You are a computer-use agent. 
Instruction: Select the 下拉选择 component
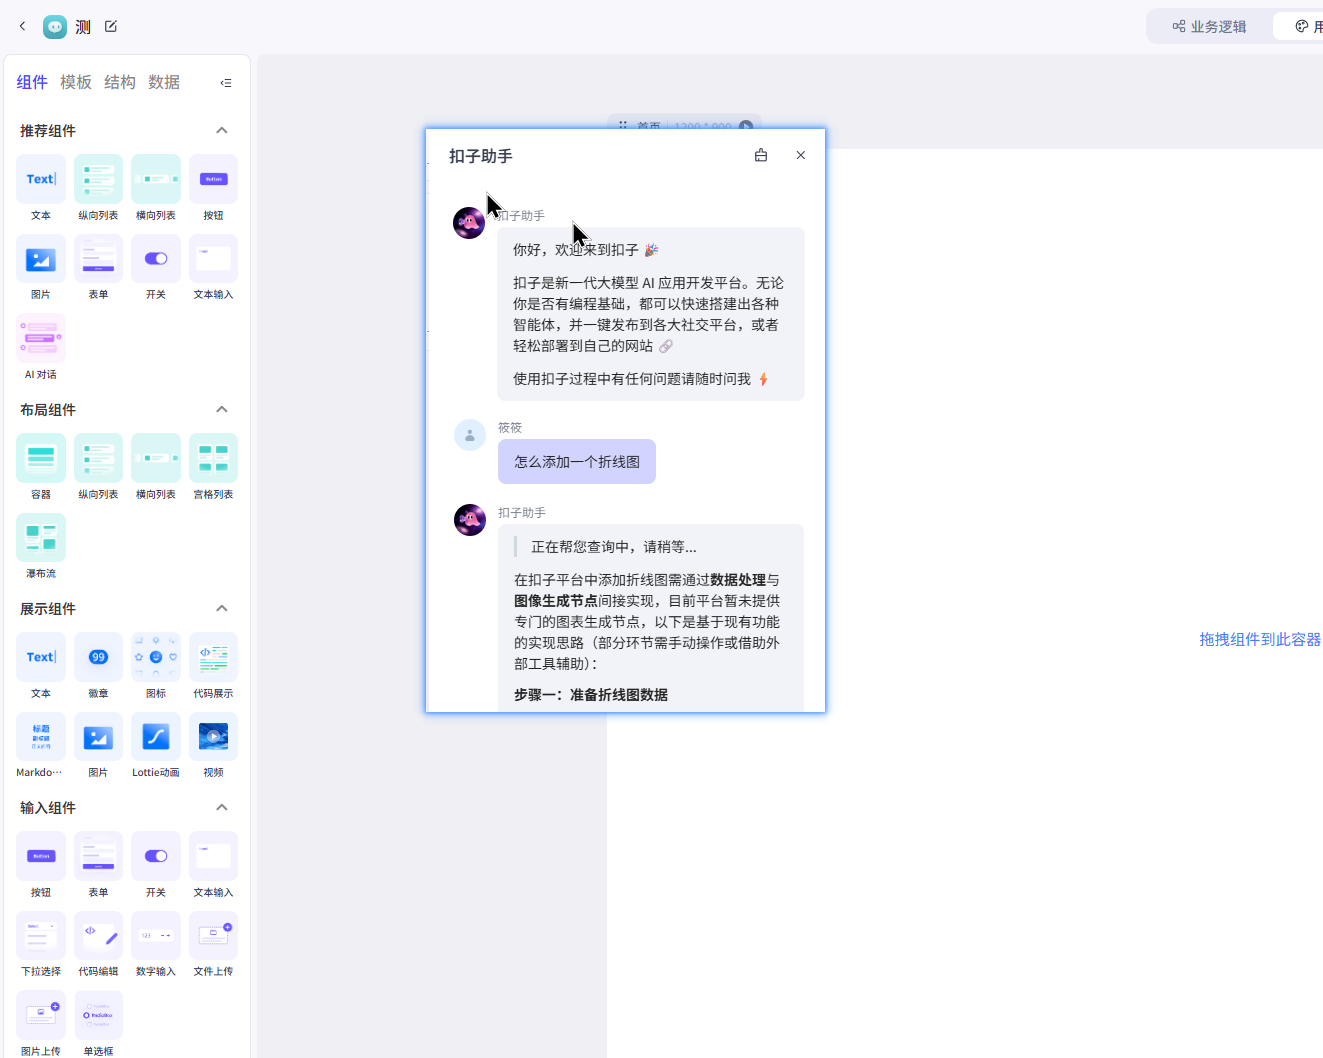[41, 944]
